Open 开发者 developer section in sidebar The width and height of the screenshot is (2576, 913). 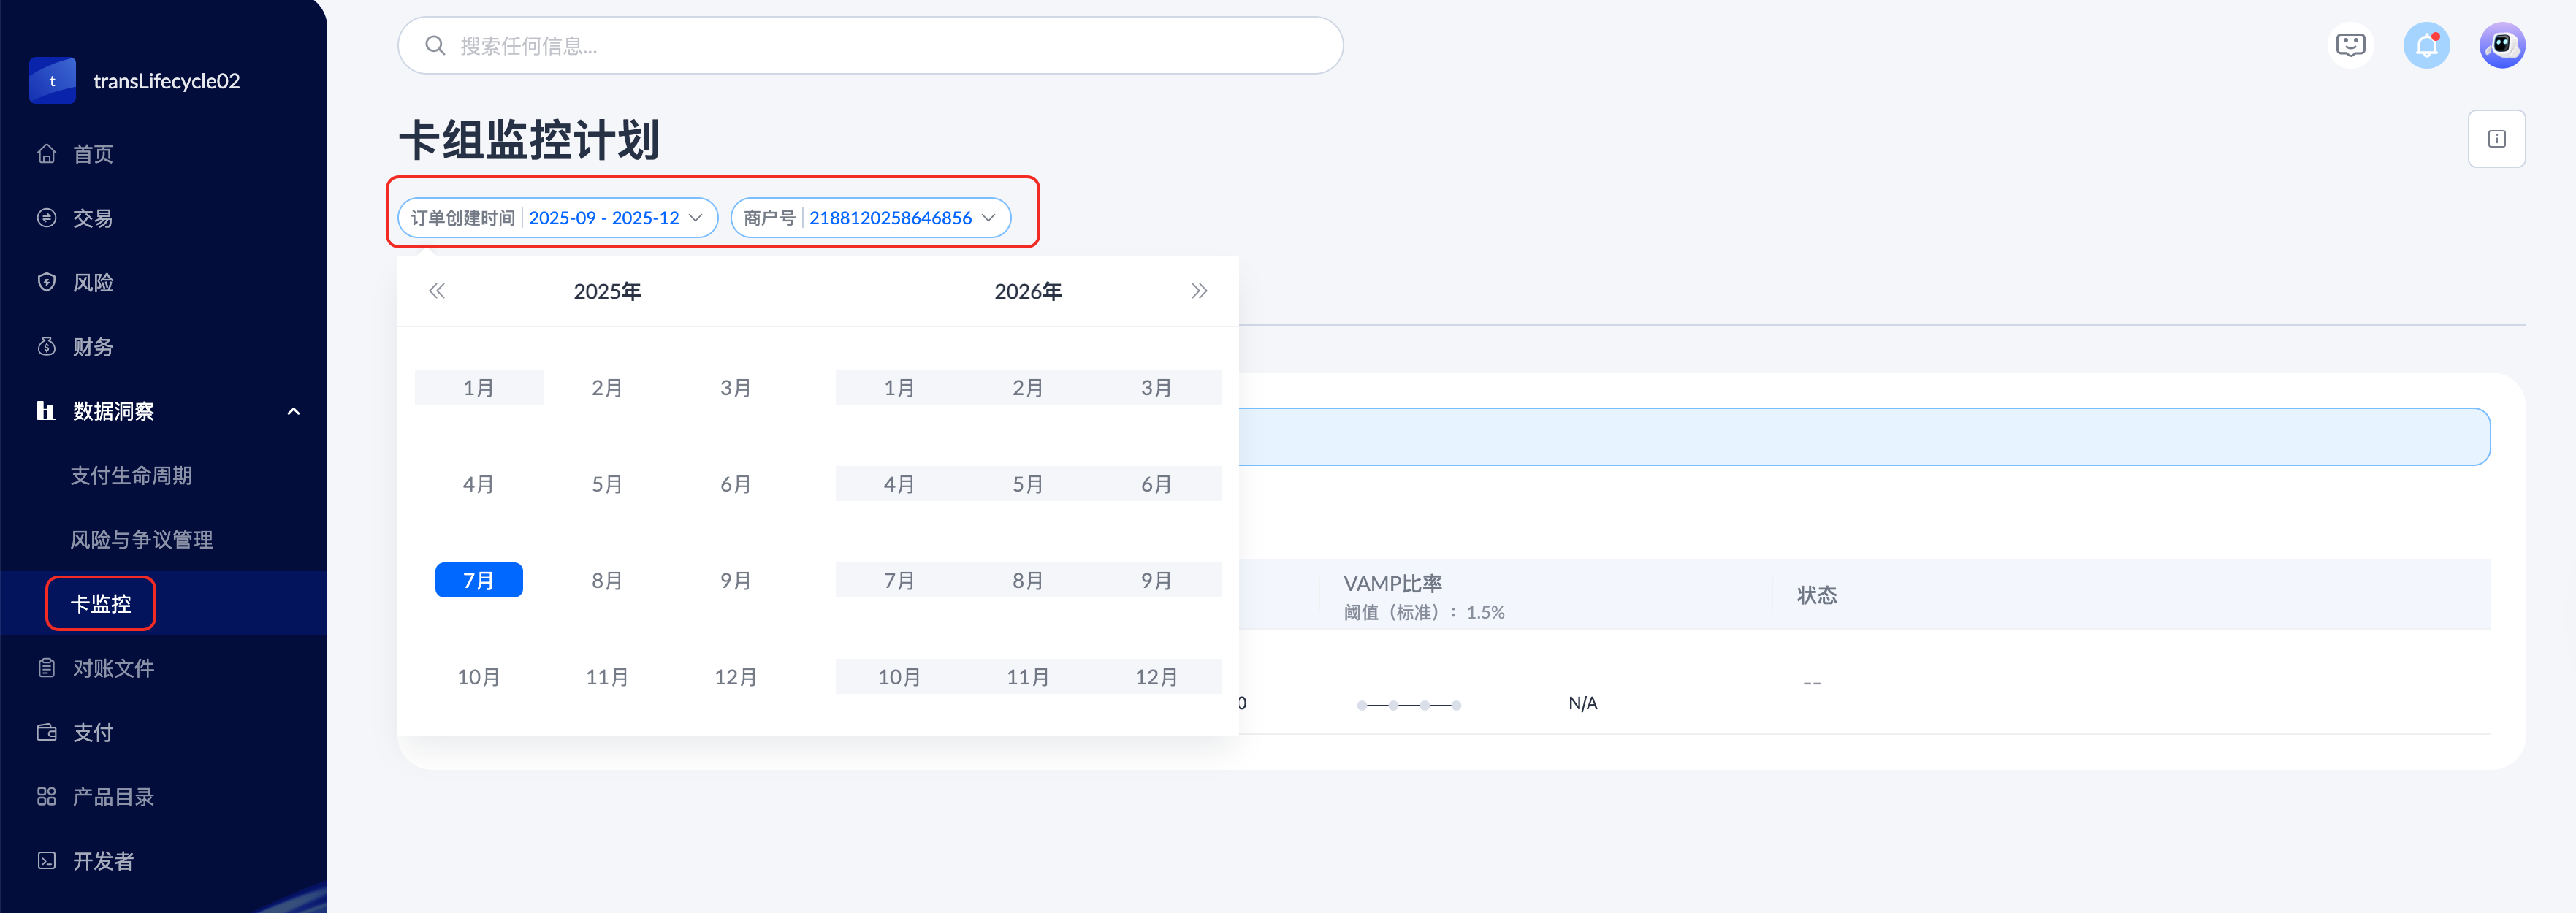[102, 861]
